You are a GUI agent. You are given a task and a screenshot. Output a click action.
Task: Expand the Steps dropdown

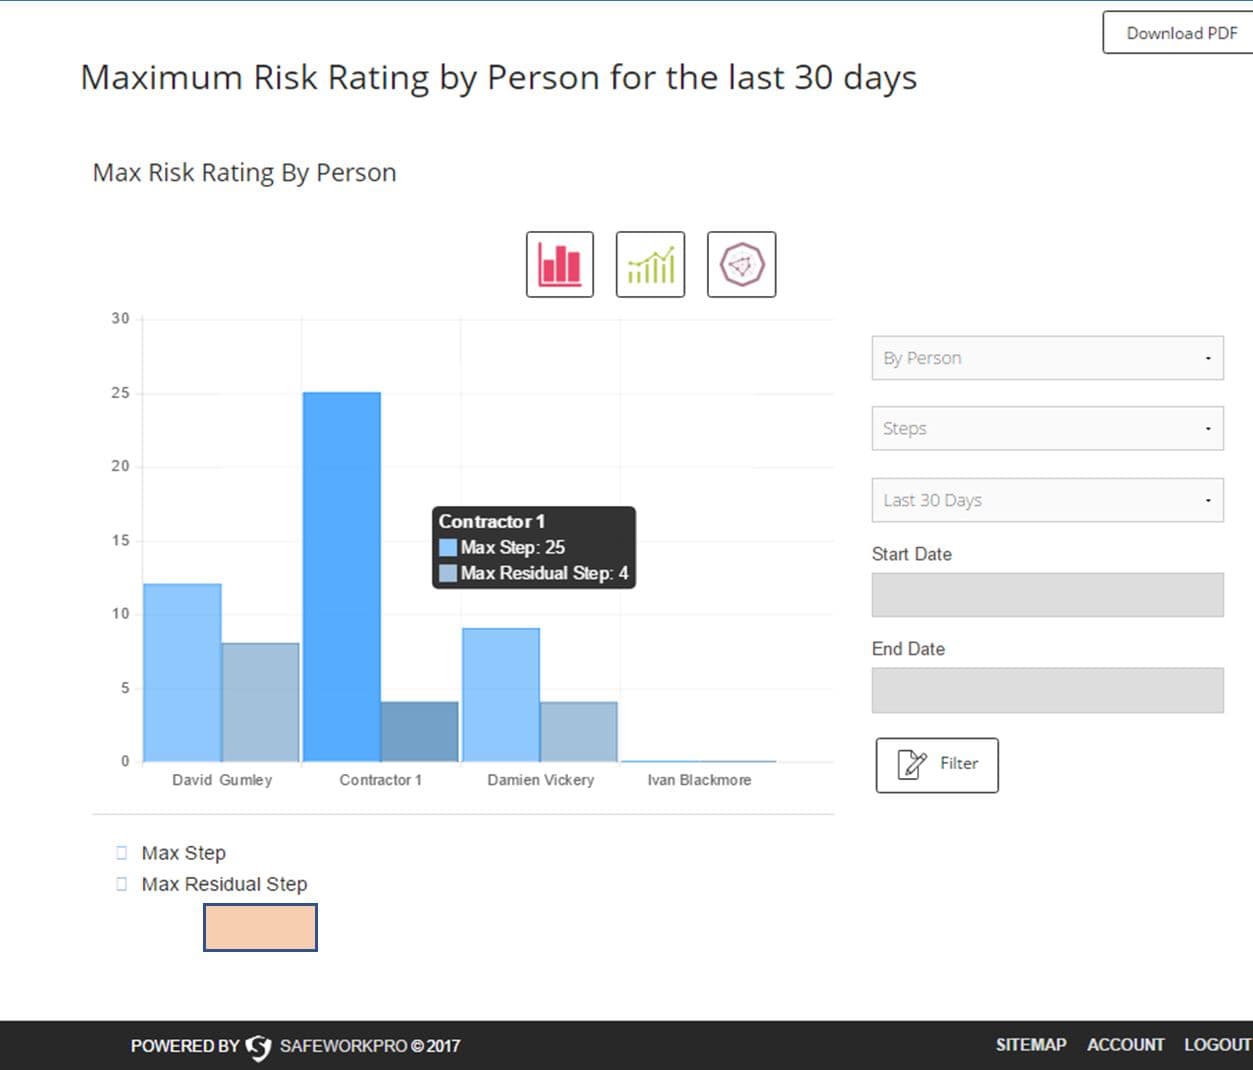[x=1046, y=428]
